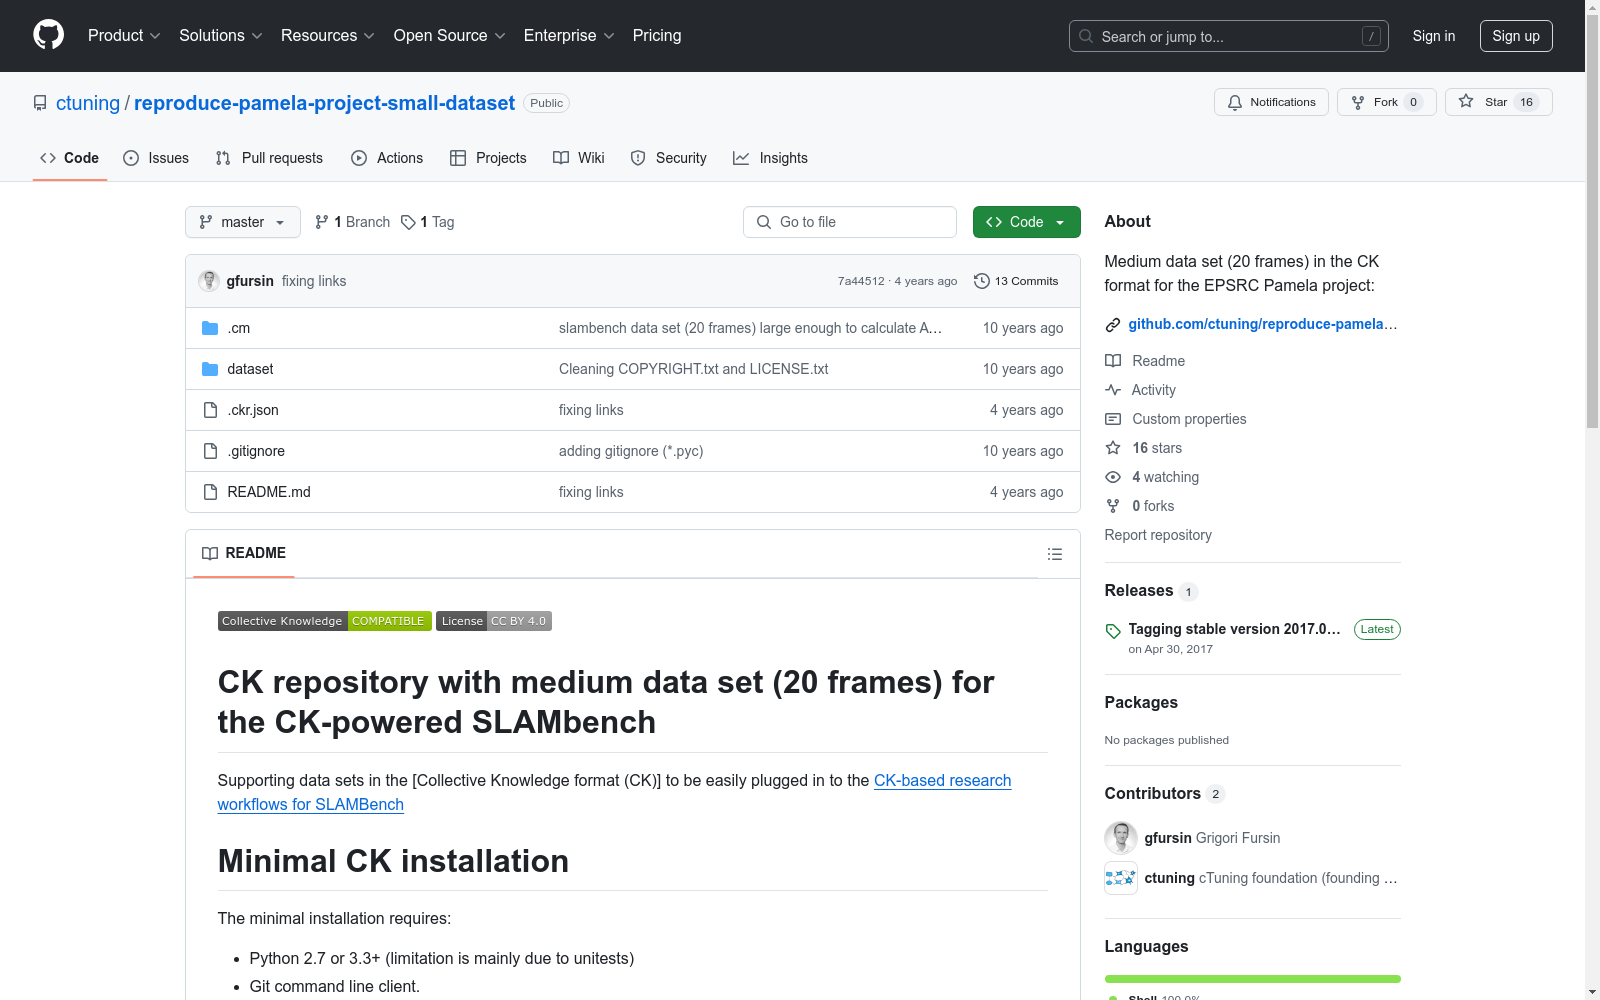
Task: Open the GitHub homepage logo
Action: pos(48,36)
